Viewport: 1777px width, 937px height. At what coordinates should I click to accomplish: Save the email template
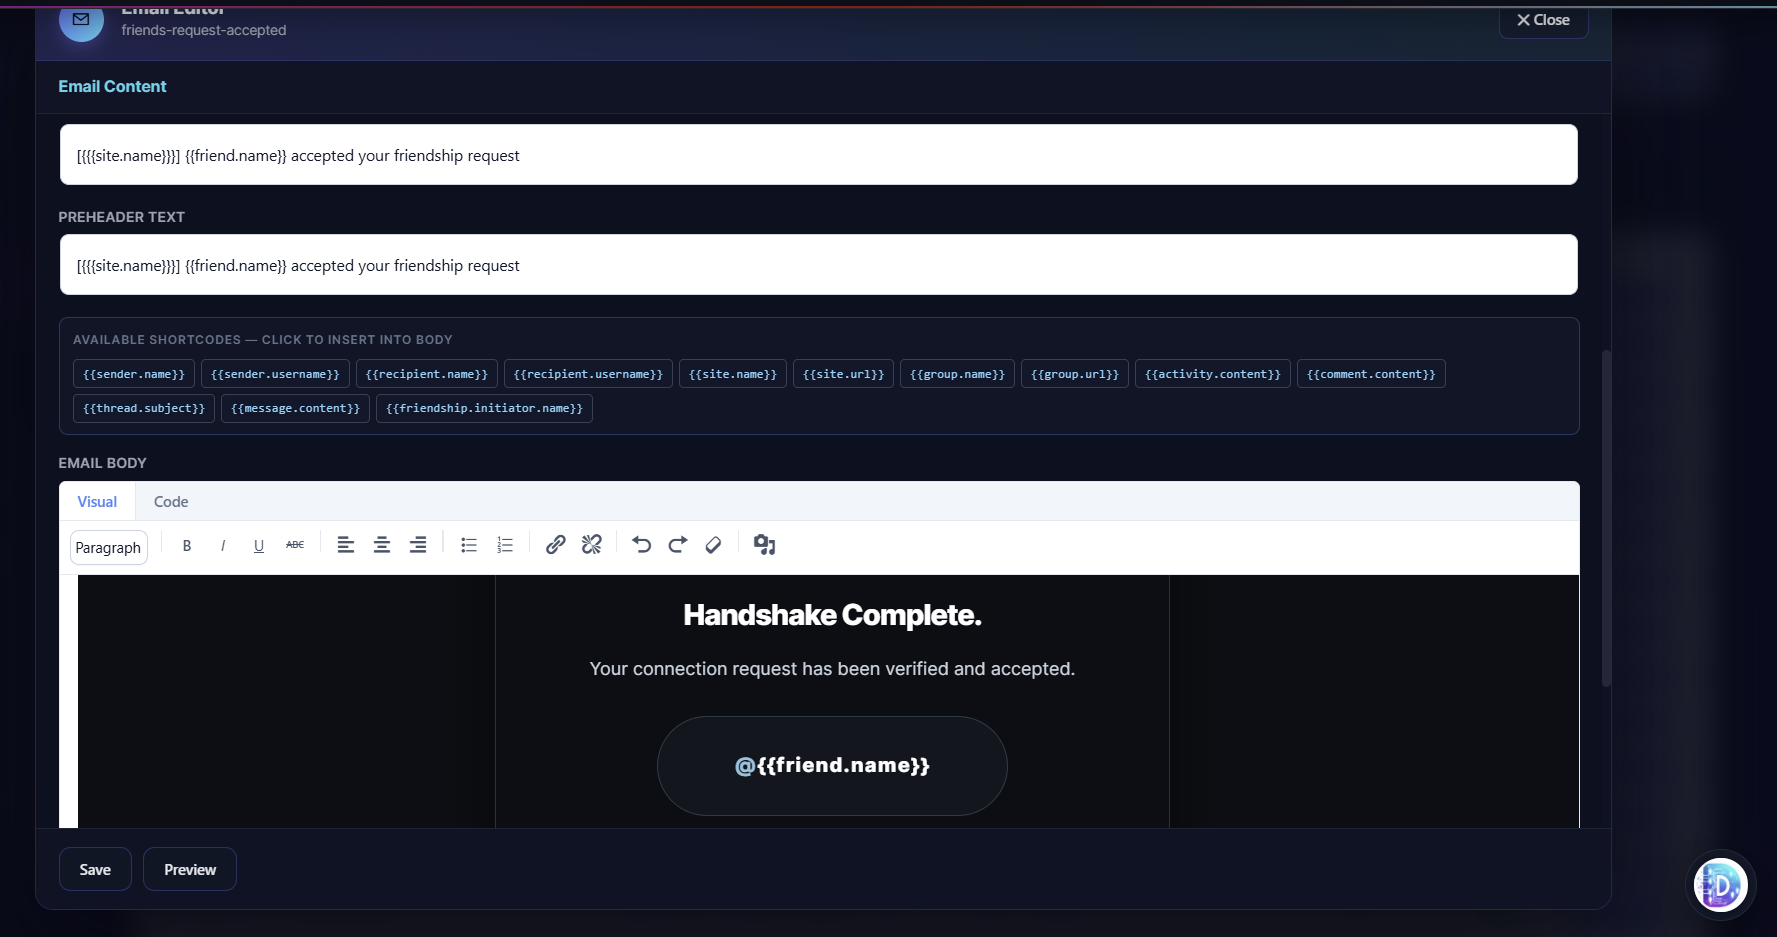tap(95, 870)
